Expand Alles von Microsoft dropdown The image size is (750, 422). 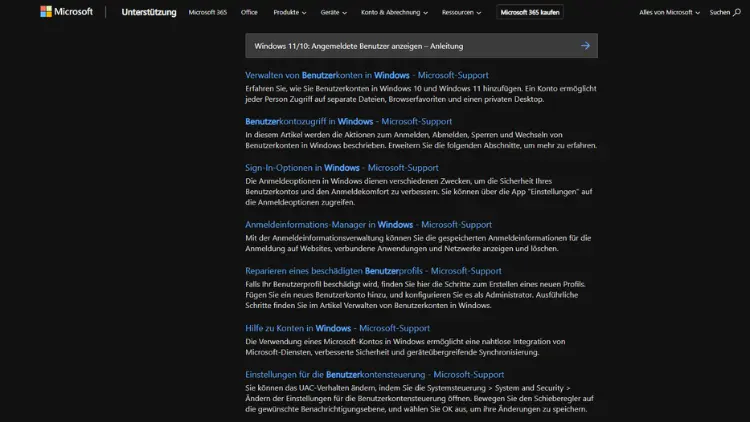[669, 12]
